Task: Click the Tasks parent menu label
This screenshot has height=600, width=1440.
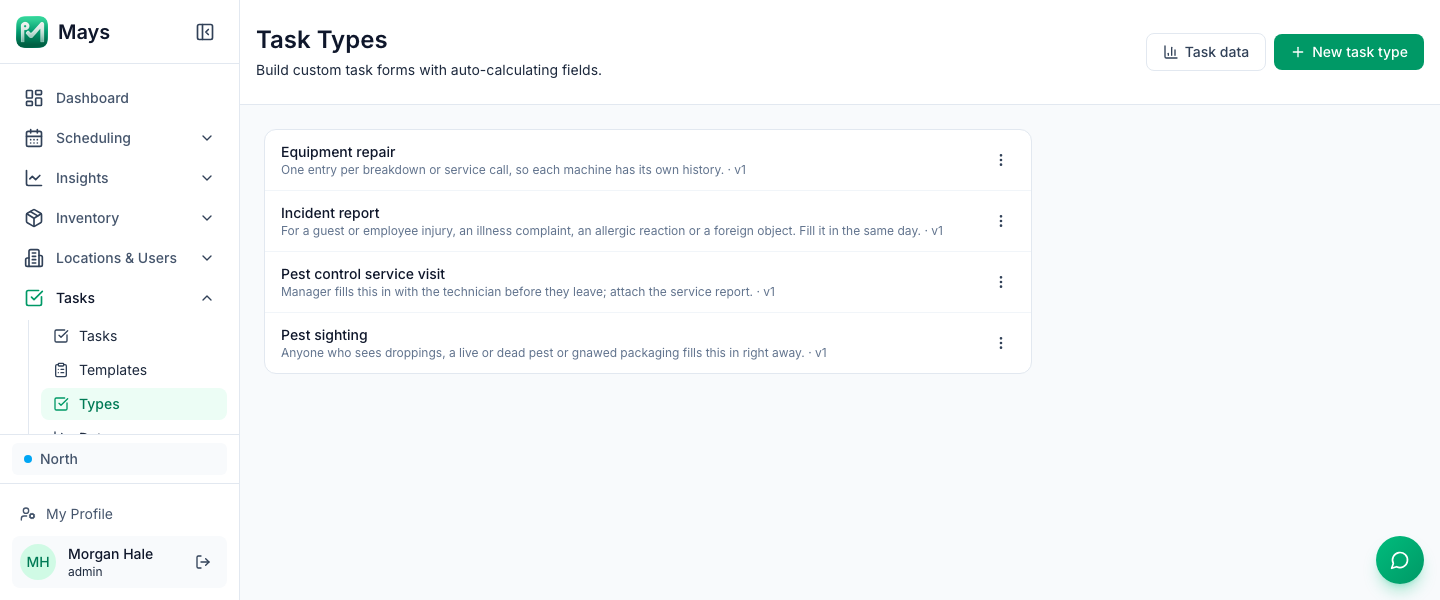Action: tap(75, 298)
